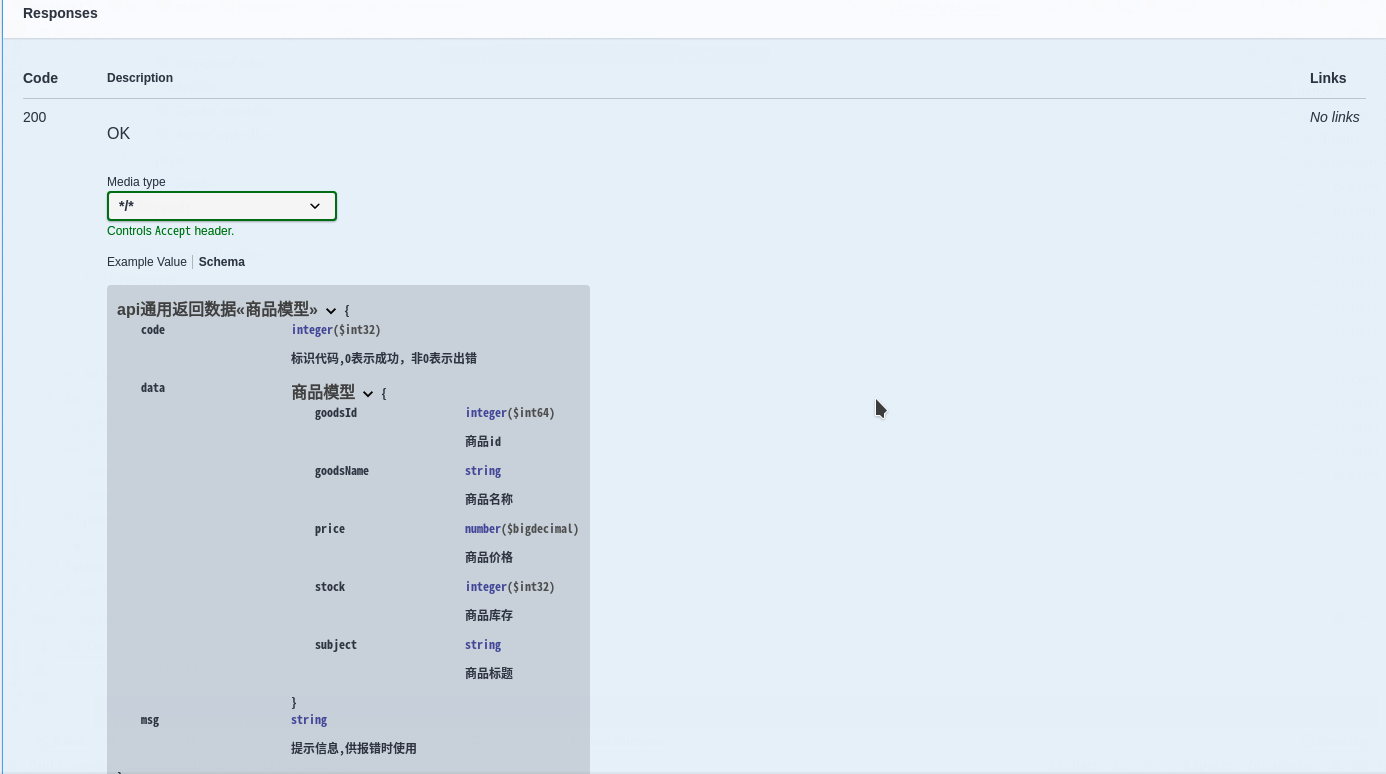This screenshot has height=774, width=1386.
Task: Click the No links text
Action: 1334,117
